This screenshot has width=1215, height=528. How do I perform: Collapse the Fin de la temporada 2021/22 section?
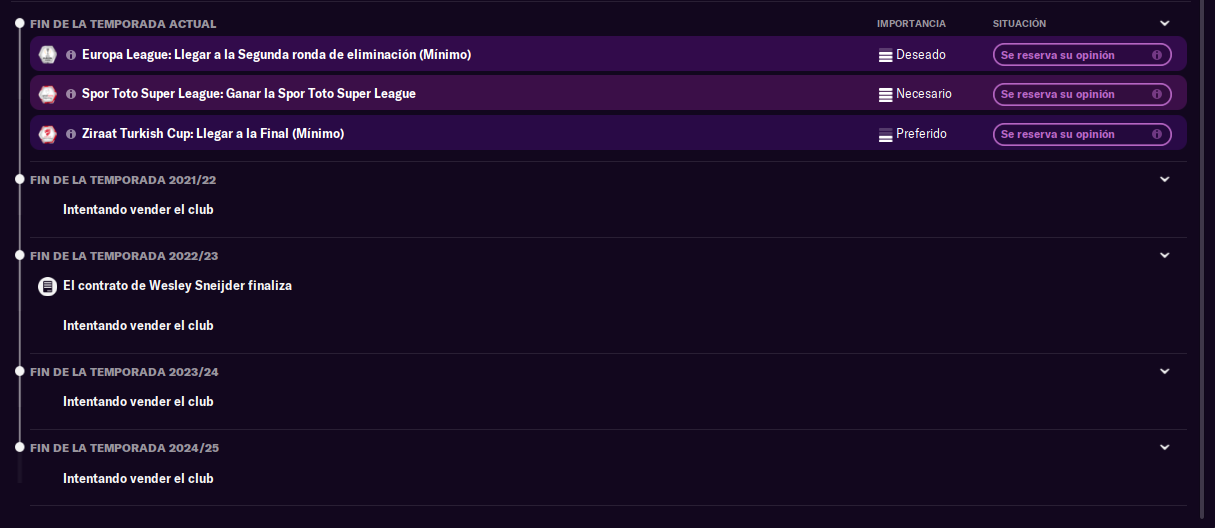(x=1164, y=179)
